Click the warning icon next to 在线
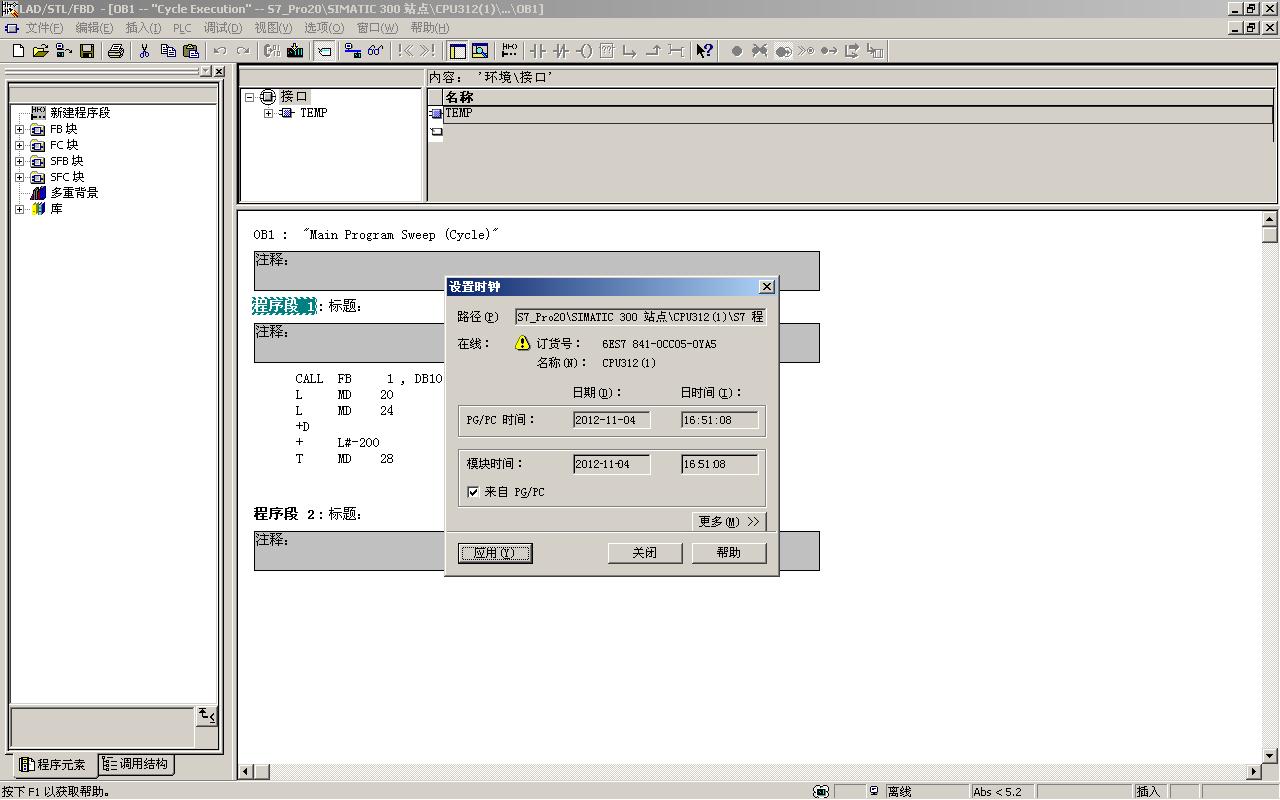Screen dimensions: 1280x800 522,343
